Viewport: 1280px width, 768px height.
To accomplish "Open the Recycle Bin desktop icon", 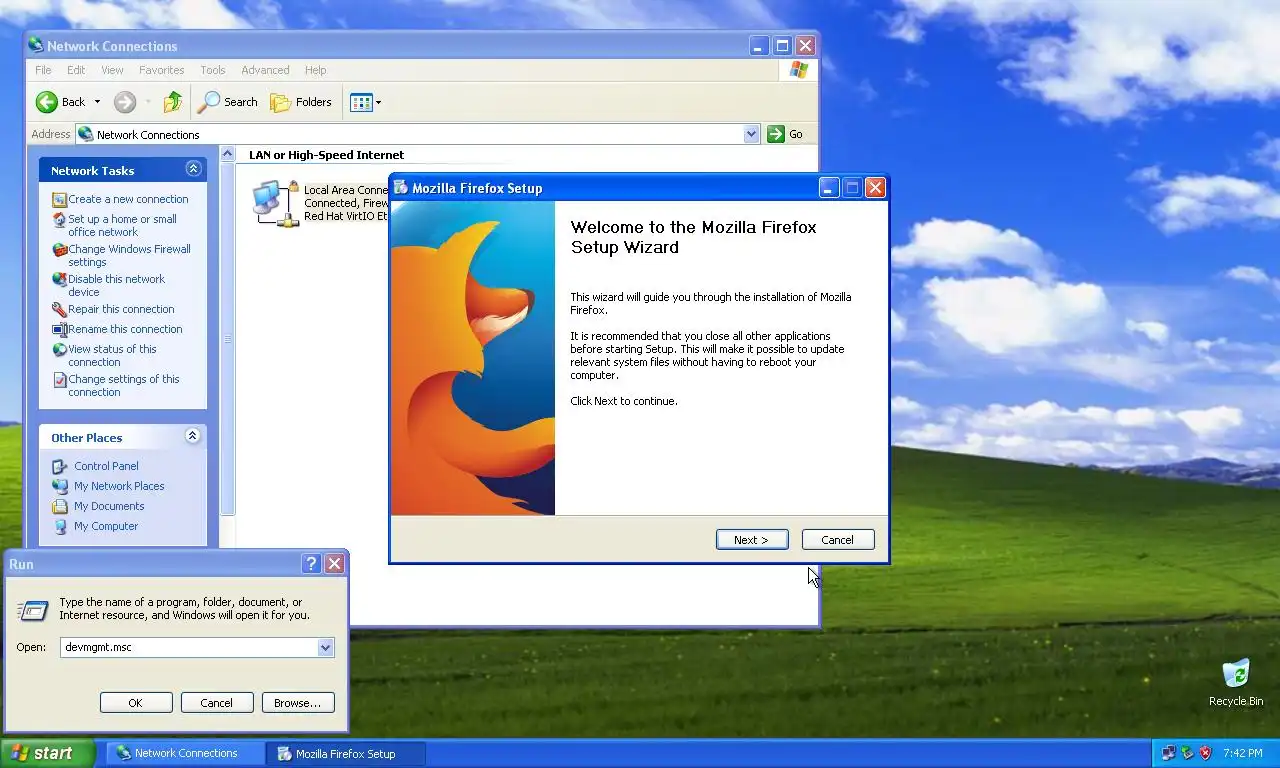I will point(1236,673).
